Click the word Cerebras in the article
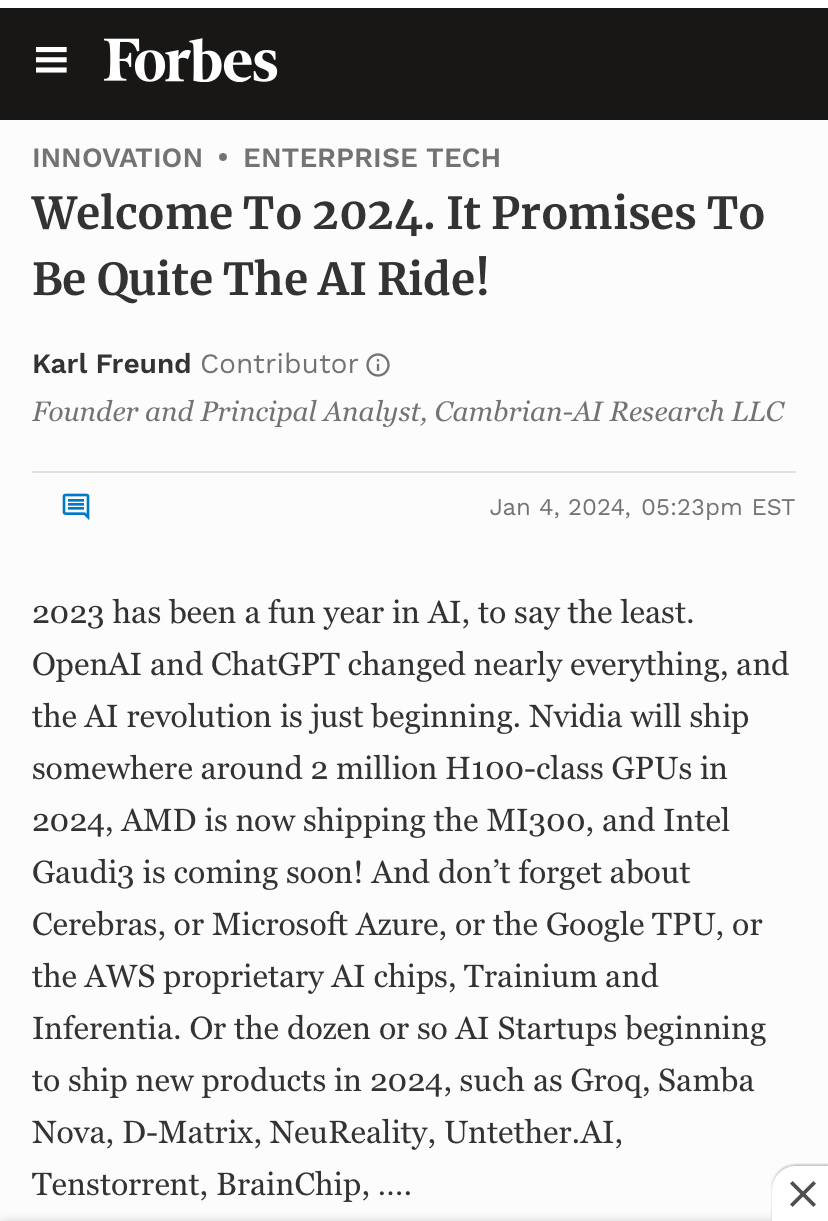The image size is (828, 1221). tap(96, 924)
